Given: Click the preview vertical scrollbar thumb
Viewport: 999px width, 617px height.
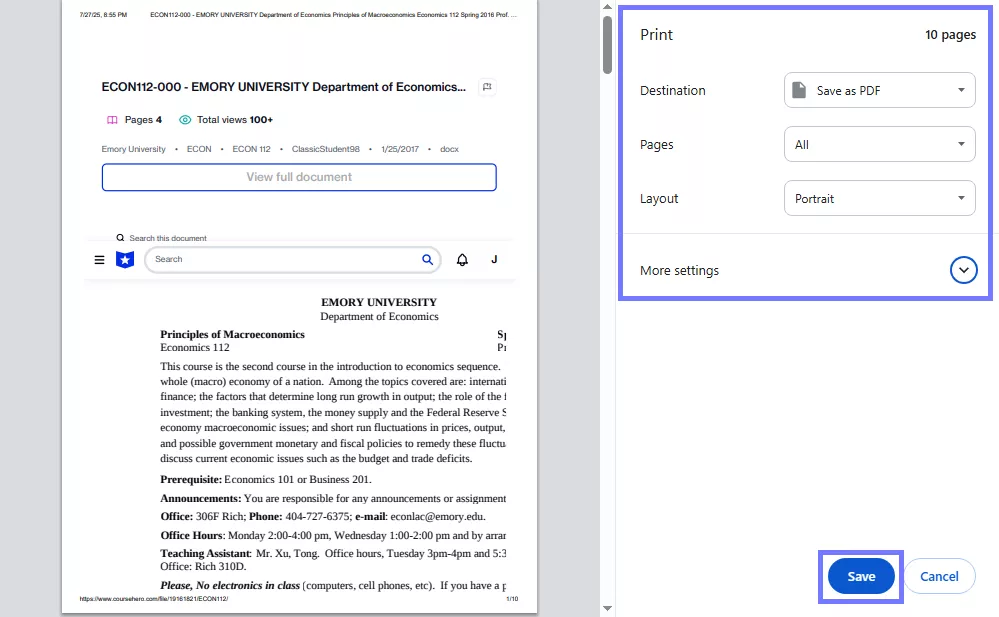Looking at the screenshot, I should pos(607,45).
